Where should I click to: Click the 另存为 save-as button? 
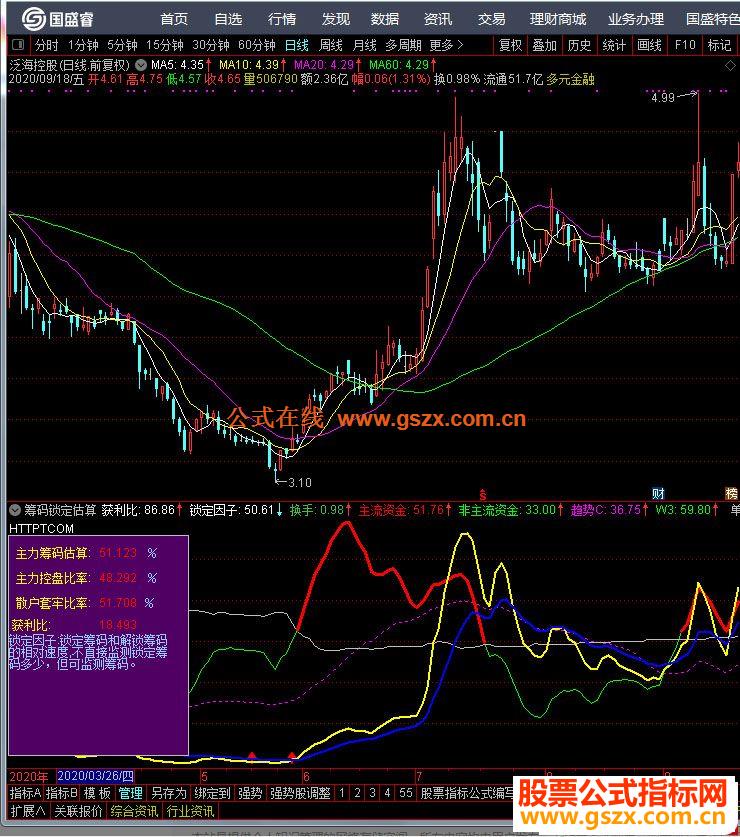169,793
